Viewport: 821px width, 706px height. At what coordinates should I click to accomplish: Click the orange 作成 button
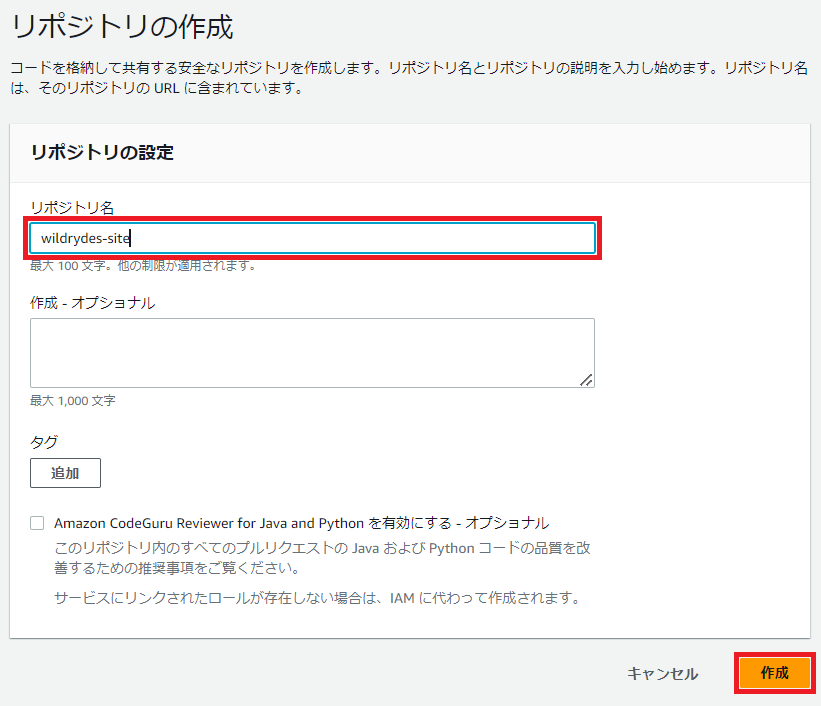point(774,672)
